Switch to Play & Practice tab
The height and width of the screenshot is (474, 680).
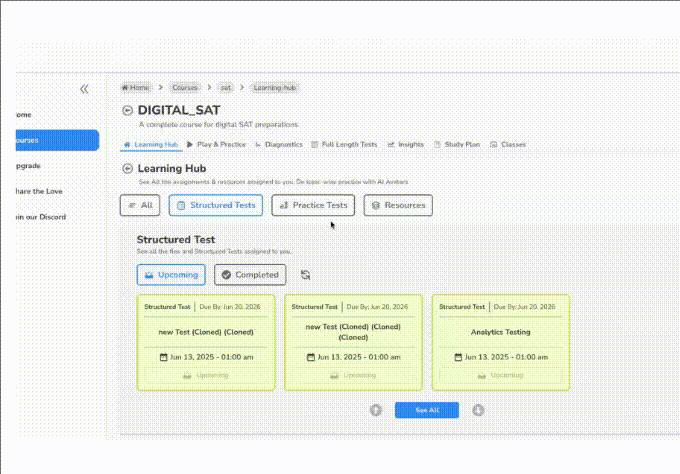(216, 144)
